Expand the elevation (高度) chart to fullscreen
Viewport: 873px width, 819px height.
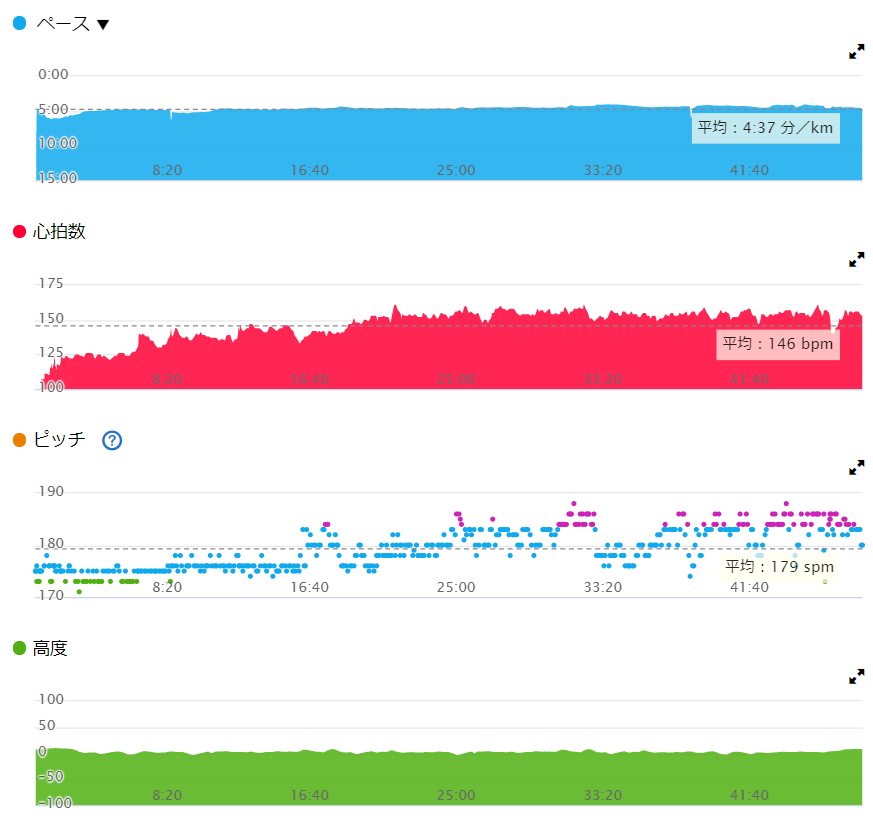pyautogui.click(x=856, y=677)
